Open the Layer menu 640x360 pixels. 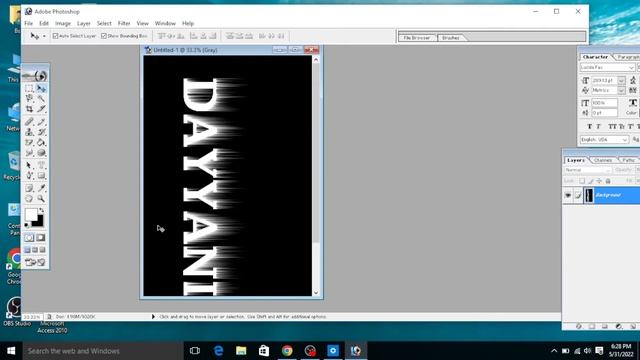tap(84, 23)
